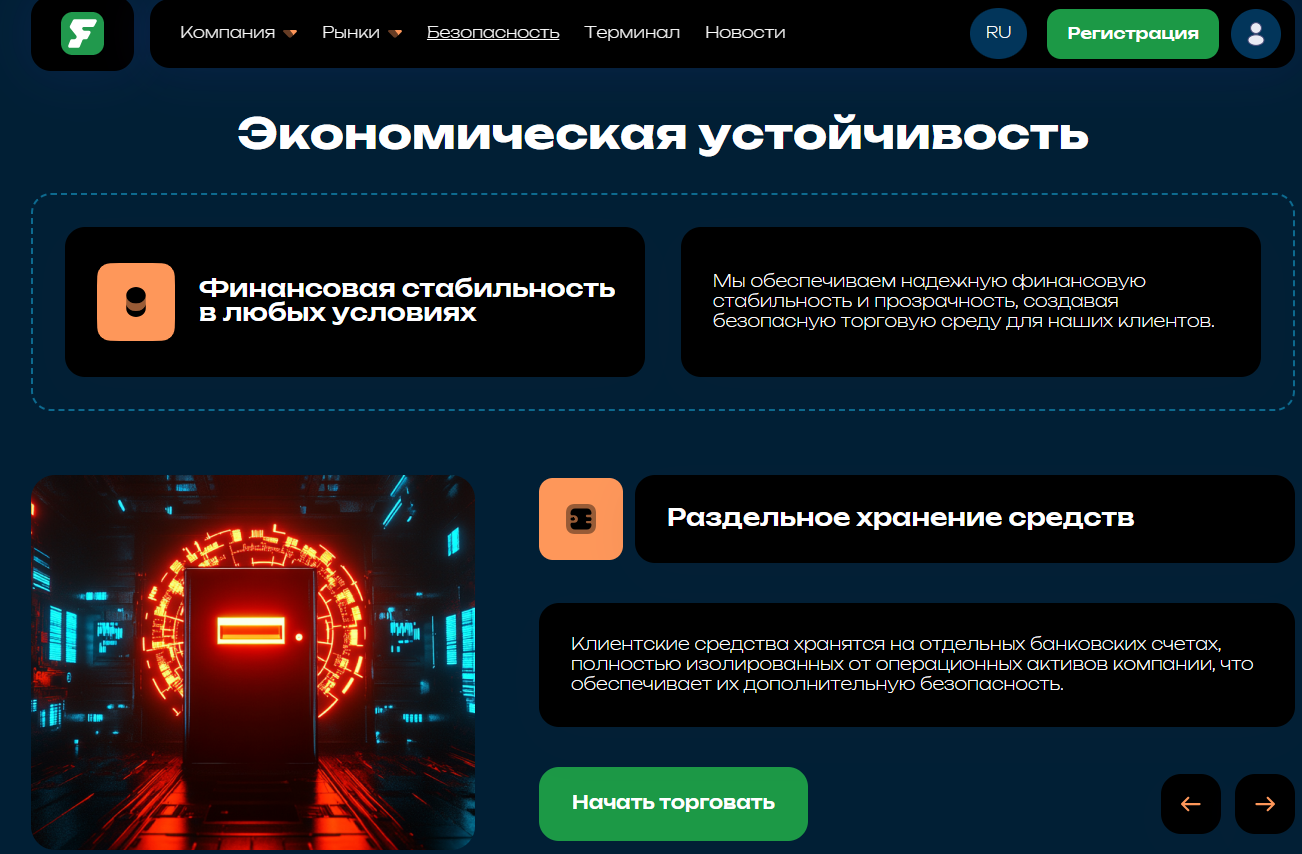Select Новости in the navigation bar
This screenshot has height=854, width=1302.
coord(744,32)
